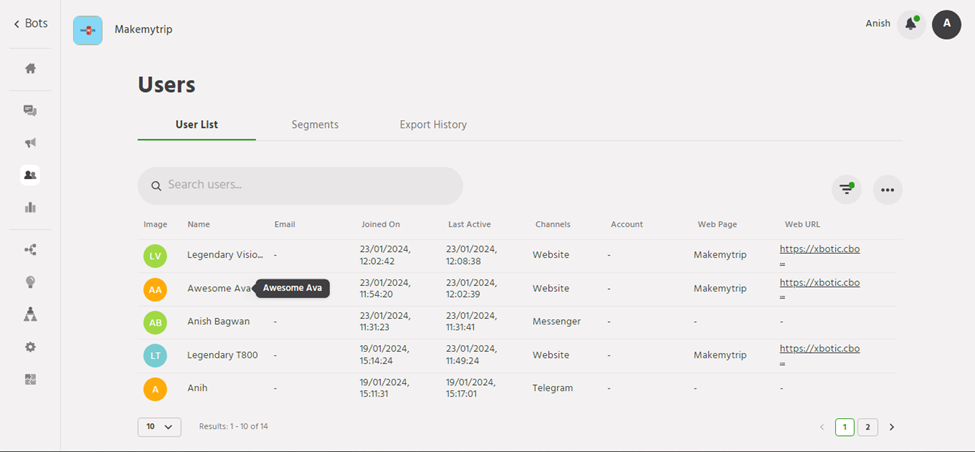Expand the rows-per-page dropdown showing 10
Screen dimensions: 975x452
tap(159, 427)
